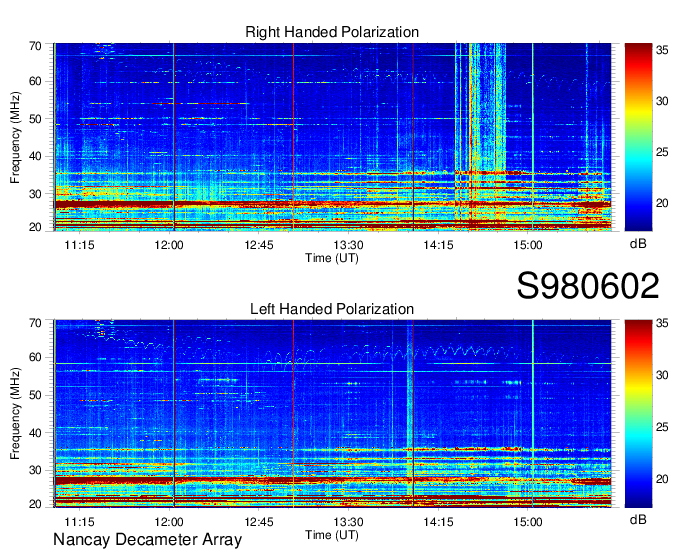Click the 30 dB label on the Left Handed colorbar

pyautogui.click(x=662, y=375)
